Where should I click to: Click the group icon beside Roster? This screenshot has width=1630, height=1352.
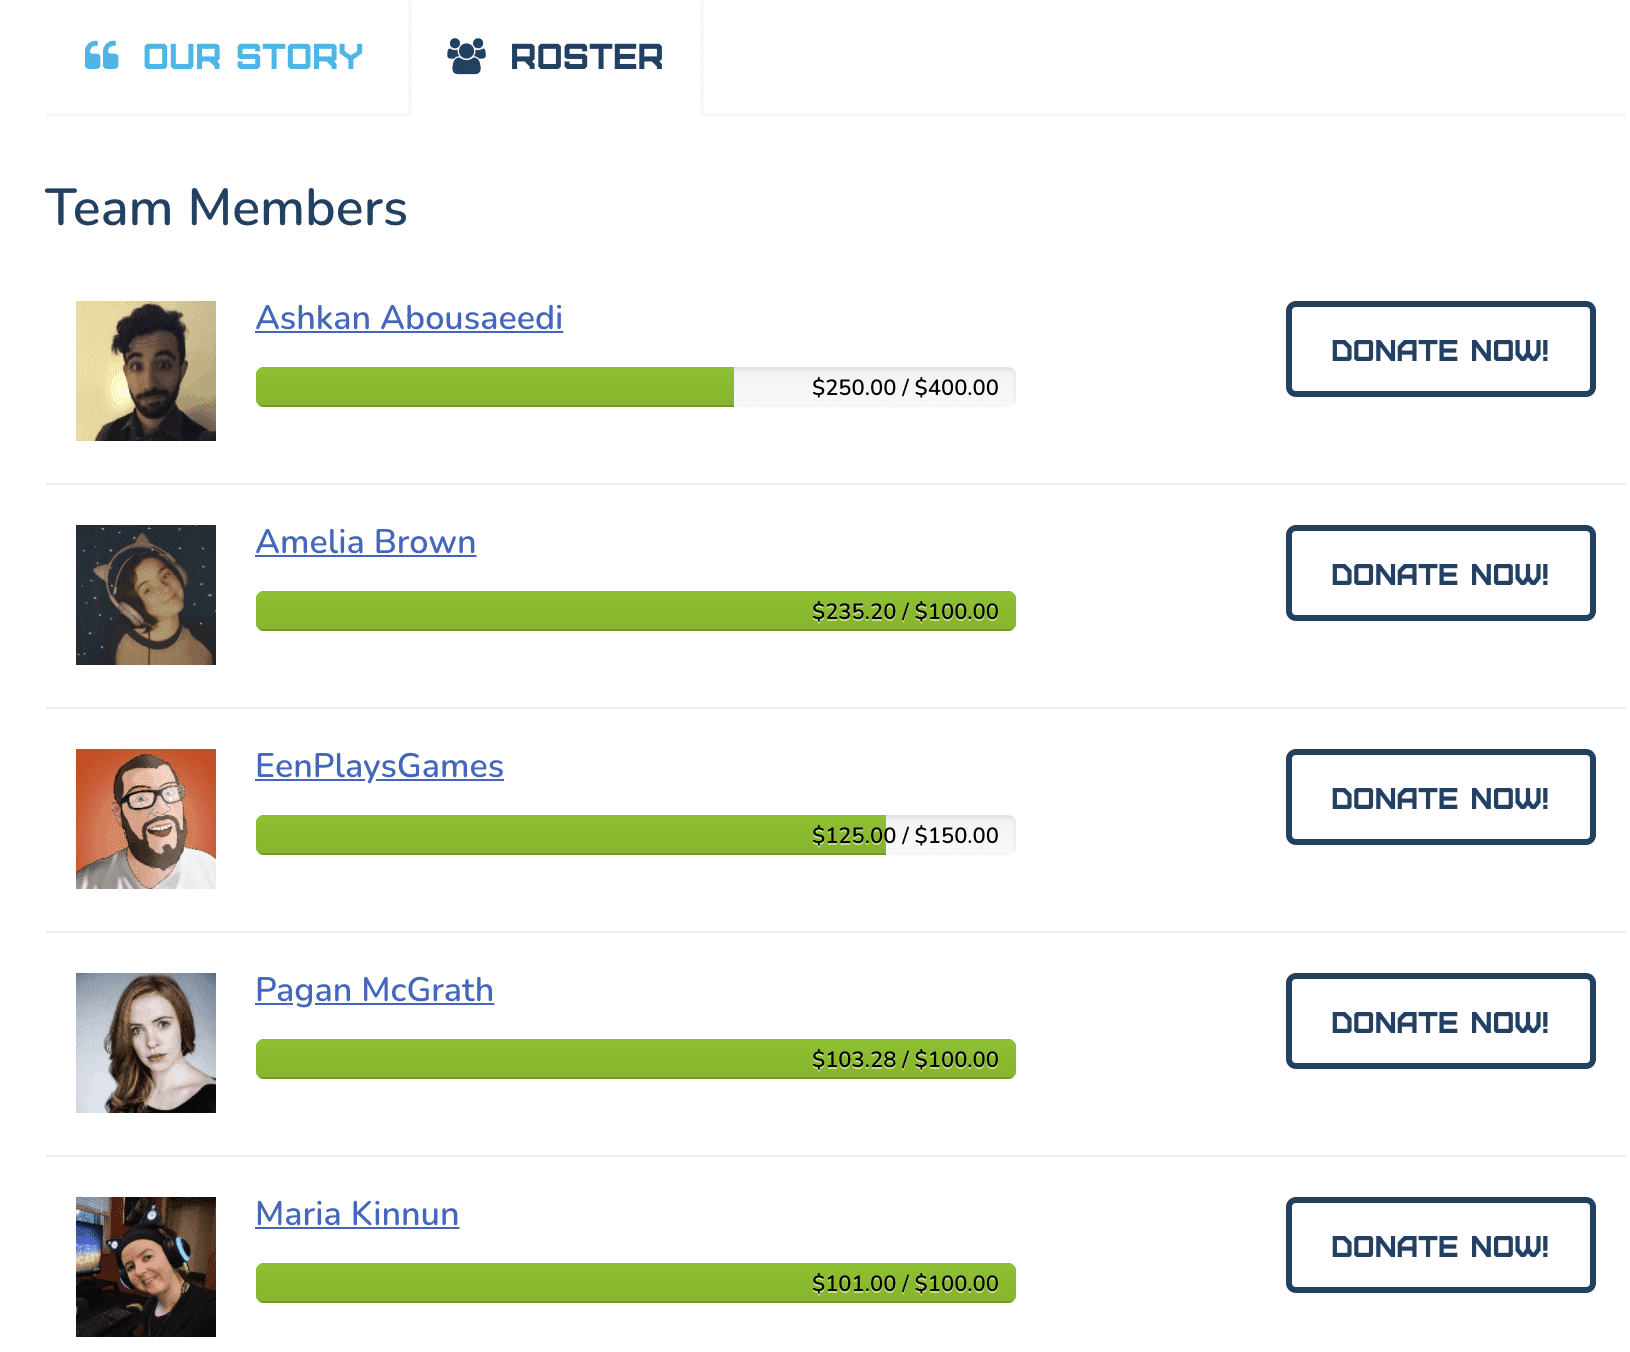coord(466,56)
